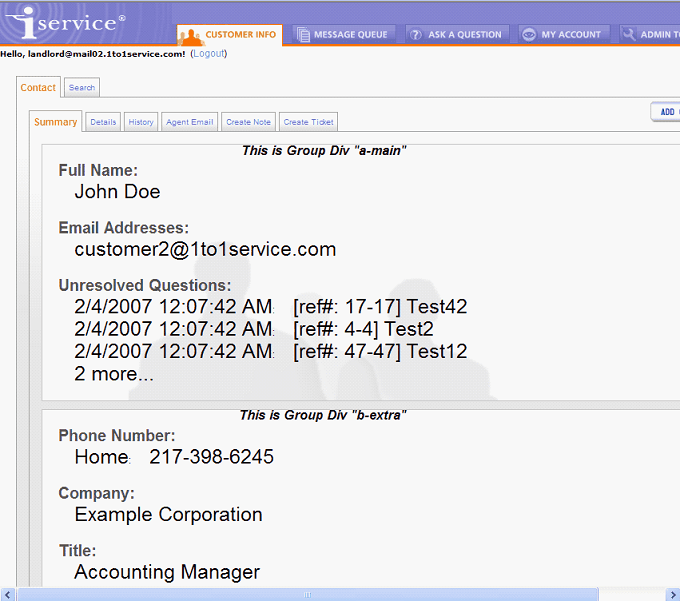Go to the Ask a Question tab
Image resolution: width=681 pixels, height=602 pixels.
tap(457, 34)
